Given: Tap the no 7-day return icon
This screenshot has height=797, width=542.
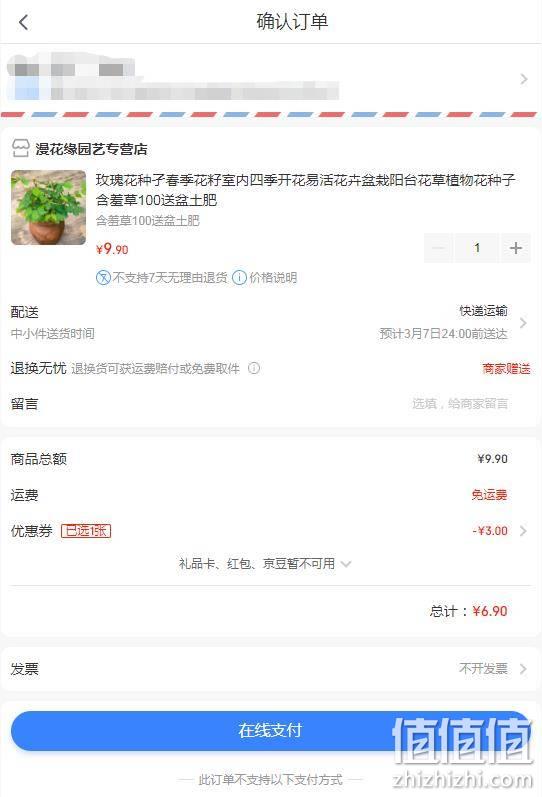Looking at the screenshot, I should pos(103,278).
